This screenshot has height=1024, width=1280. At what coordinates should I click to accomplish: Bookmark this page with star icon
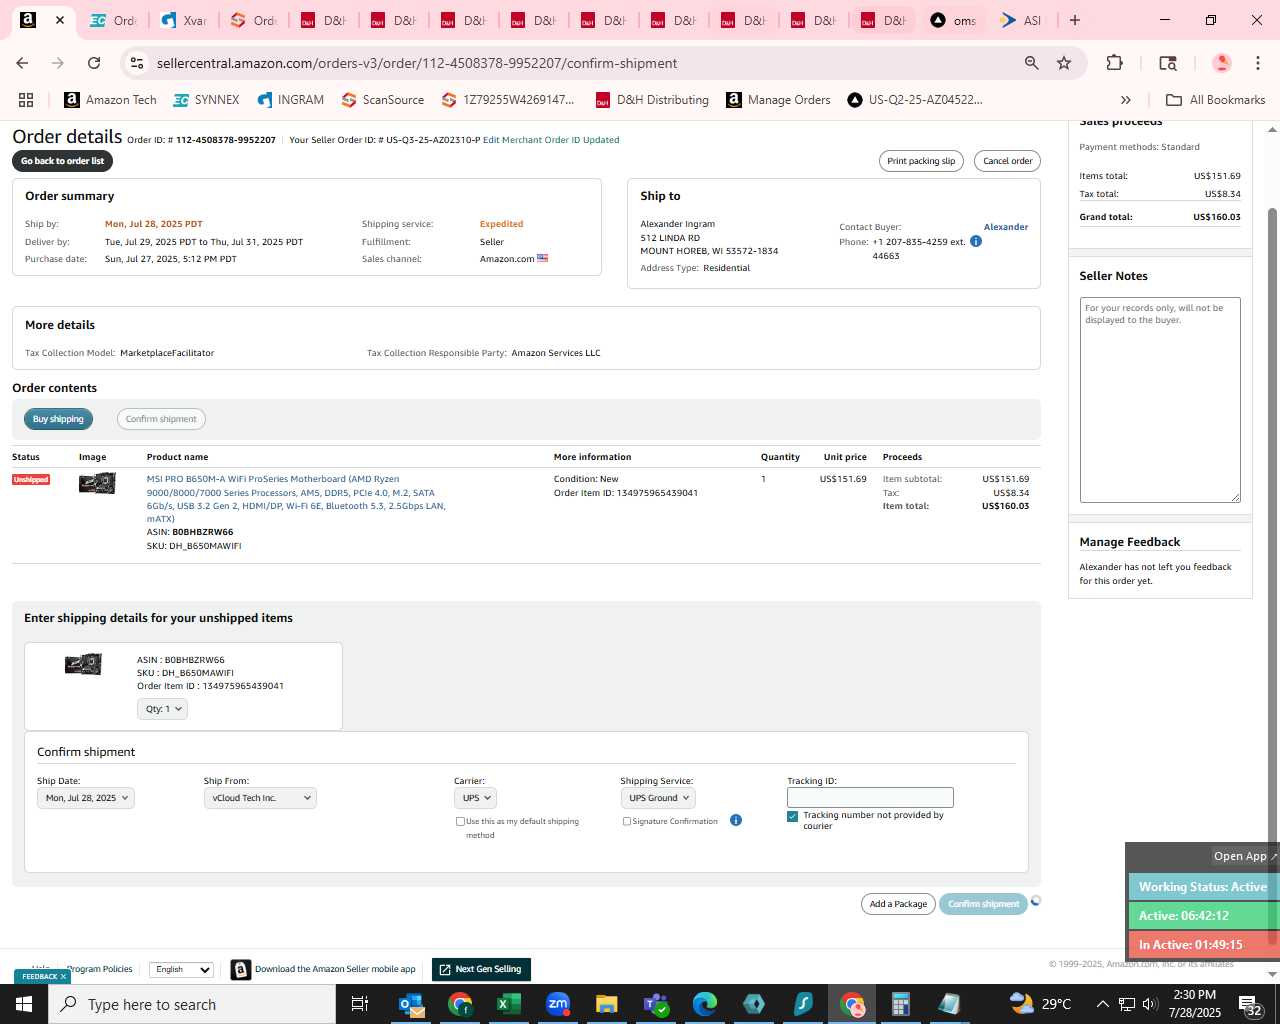coord(1064,63)
